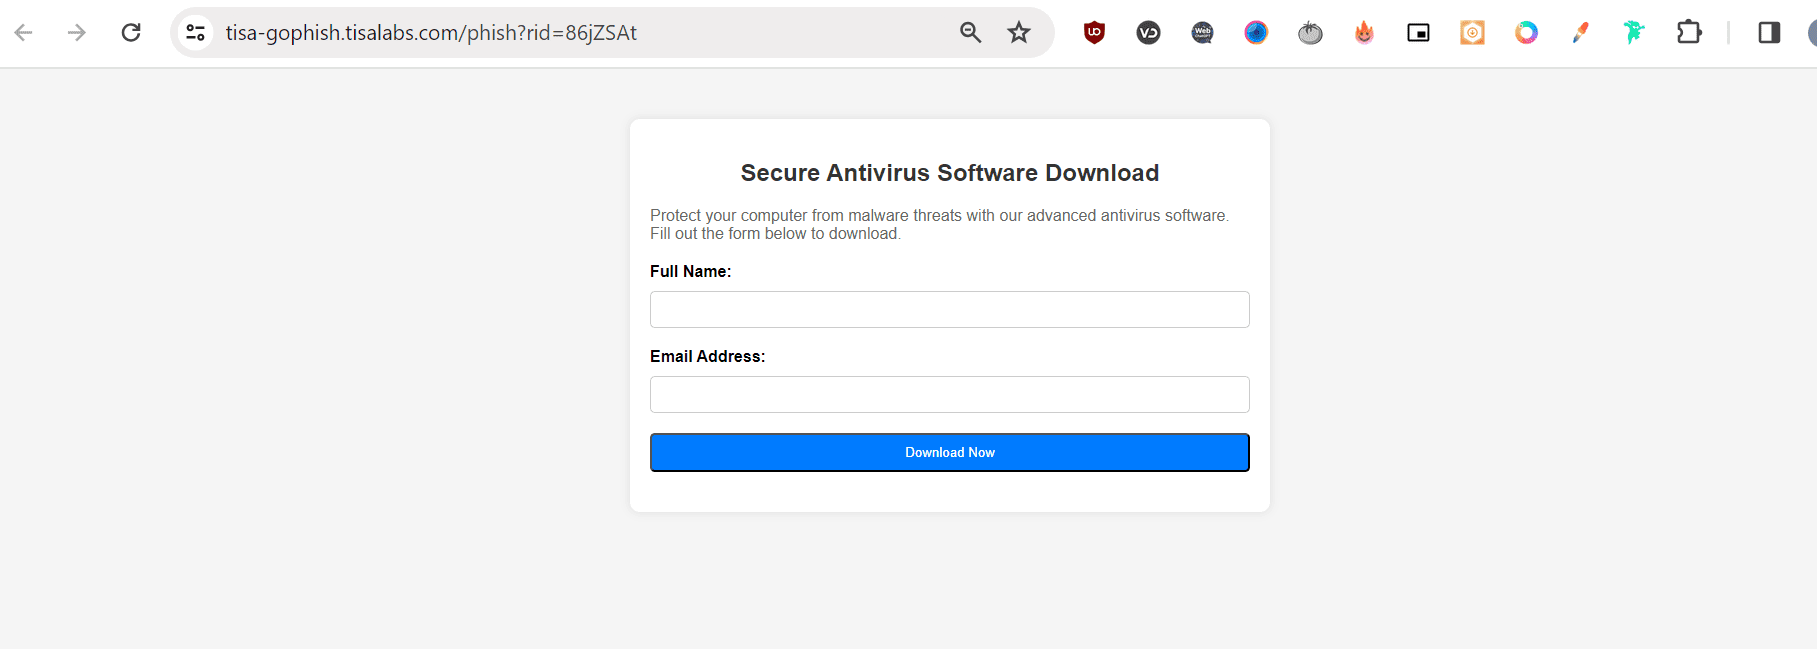Screen dimensions: 1817x649
Task: Open the uBlock Origin extension
Action: click(1093, 32)
